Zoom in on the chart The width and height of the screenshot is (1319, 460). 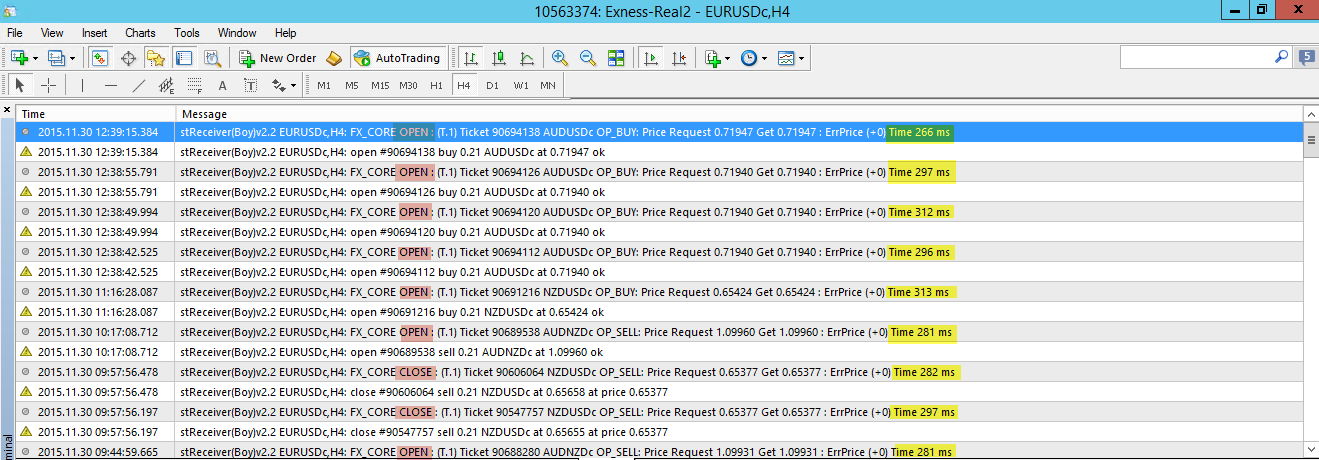pyautogui.click(x=559, y=58)
